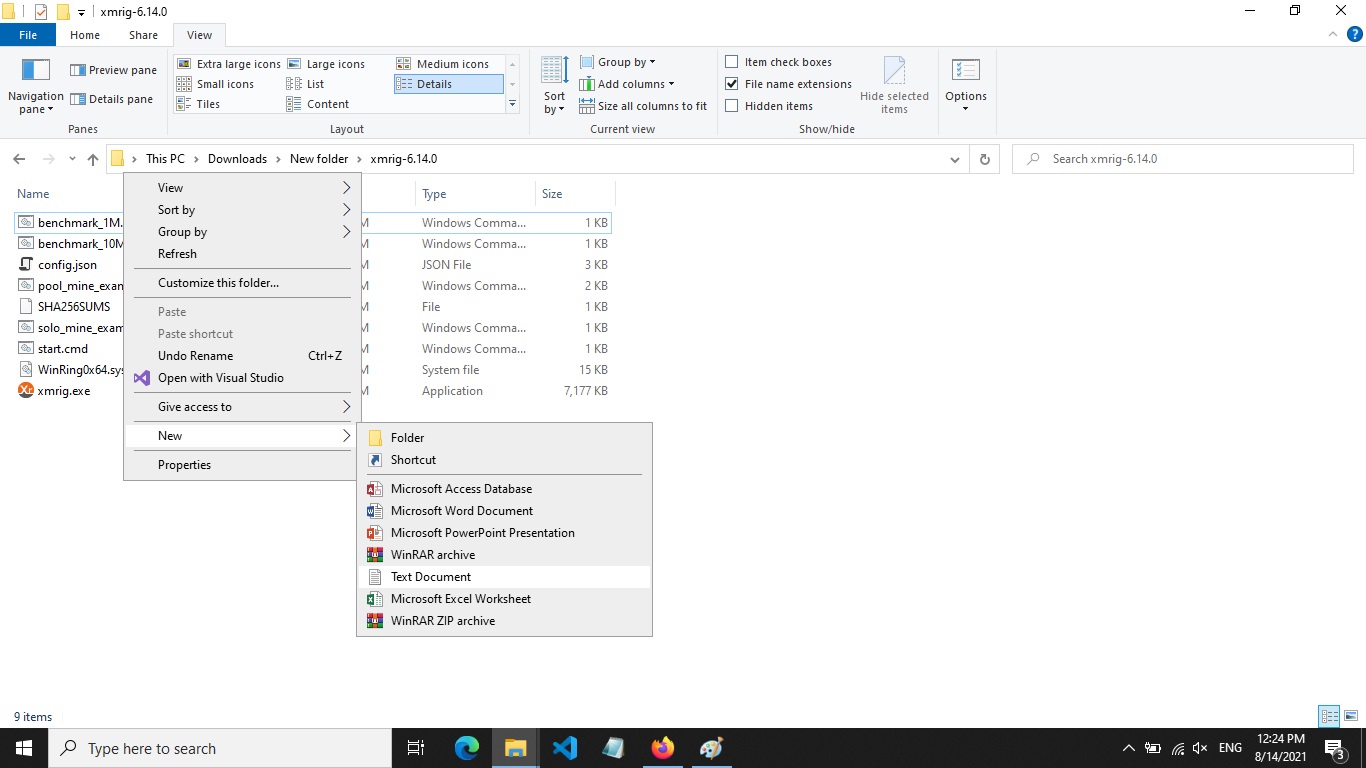
Task: Switch to large thumbnails view in status bar
Action: [x=1350, y=716]
